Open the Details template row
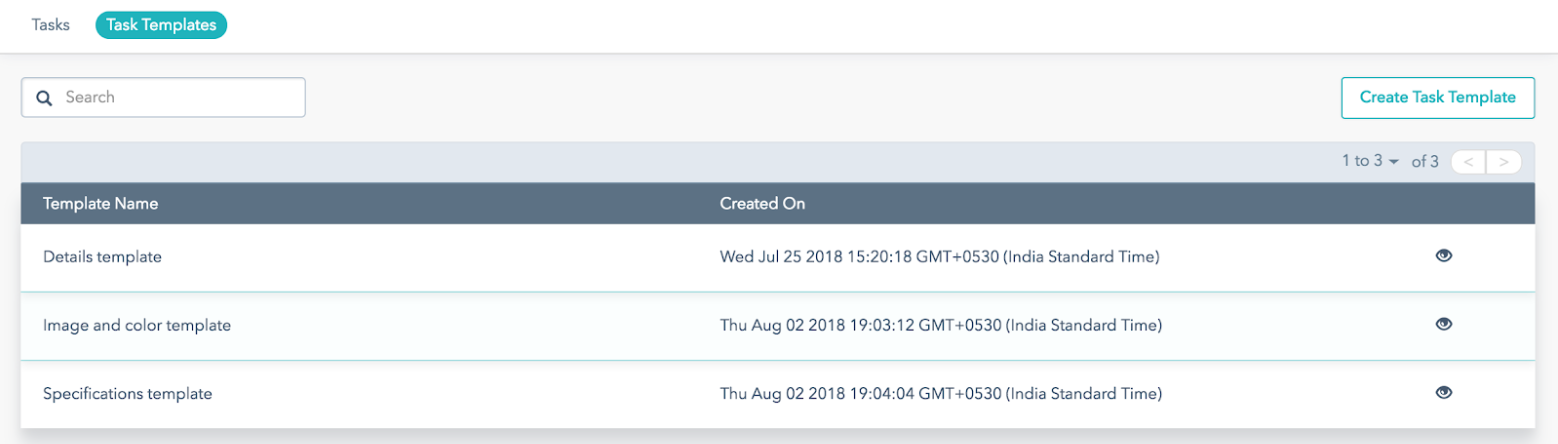This screenshot has width=1558, height=444. (x=778, y=257)
